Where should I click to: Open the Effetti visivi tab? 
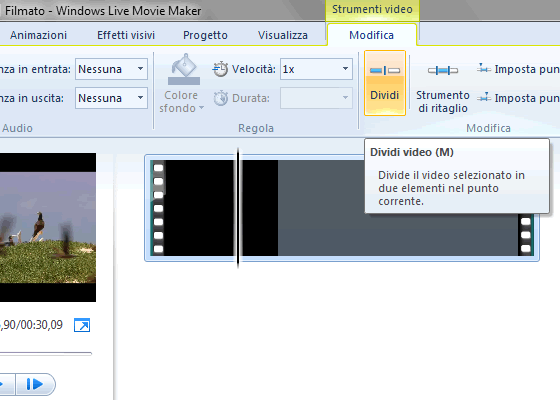(126, 35)
